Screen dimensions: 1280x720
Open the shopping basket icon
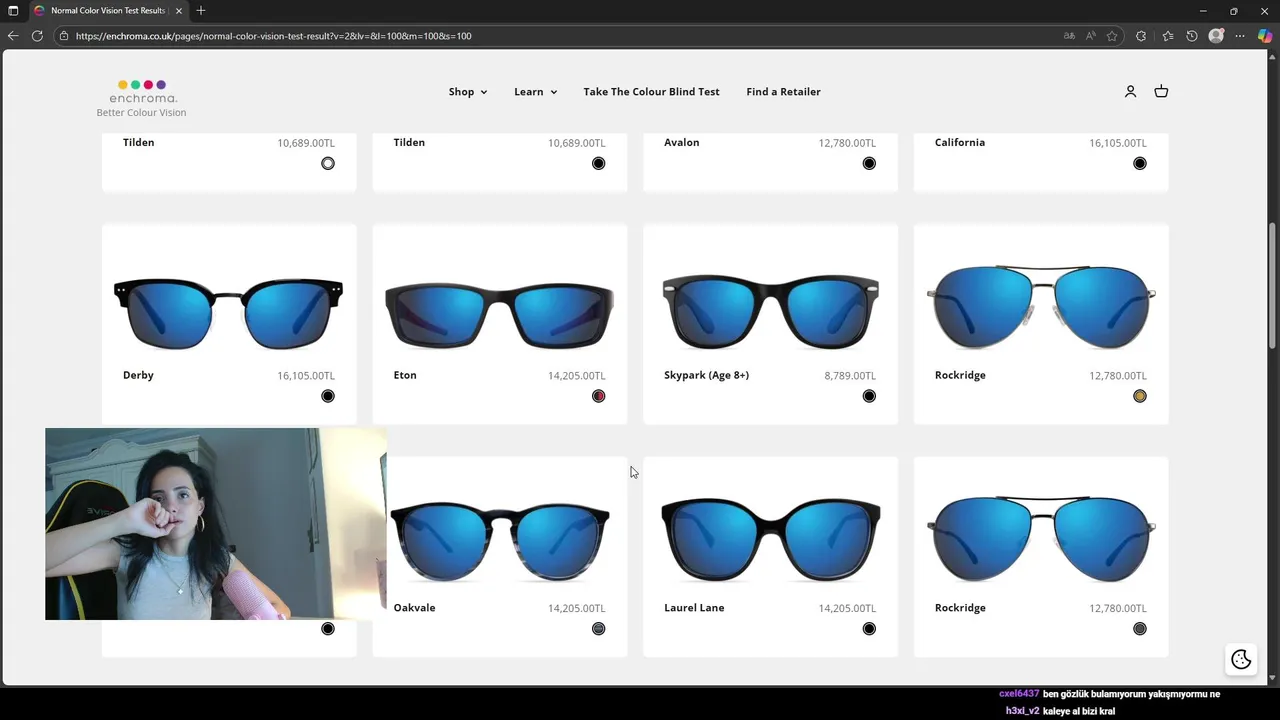pos(1161,91)
